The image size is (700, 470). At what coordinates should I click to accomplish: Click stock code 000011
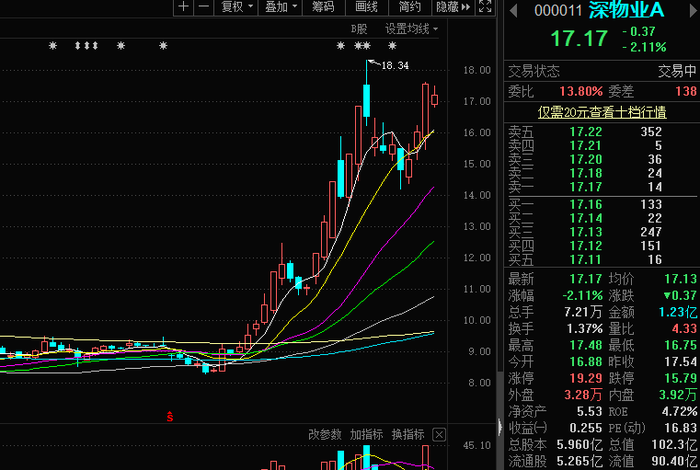[x=558, y=11]
